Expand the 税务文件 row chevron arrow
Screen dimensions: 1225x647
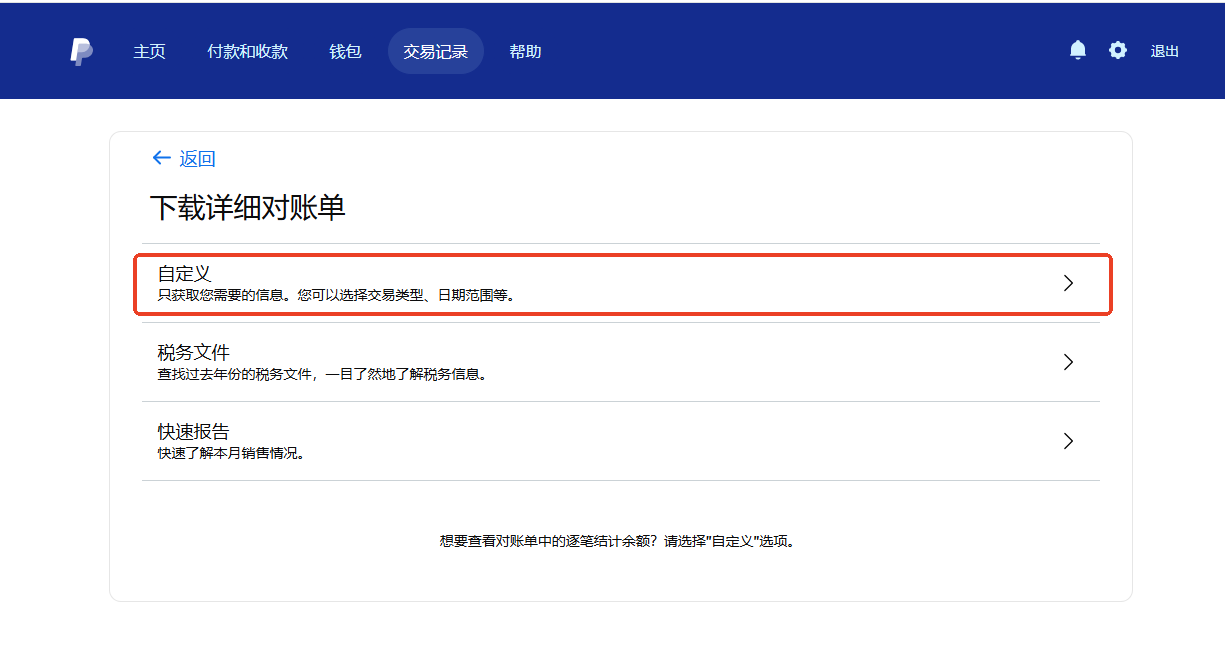pyautogui.click(x=1068, y=362)
